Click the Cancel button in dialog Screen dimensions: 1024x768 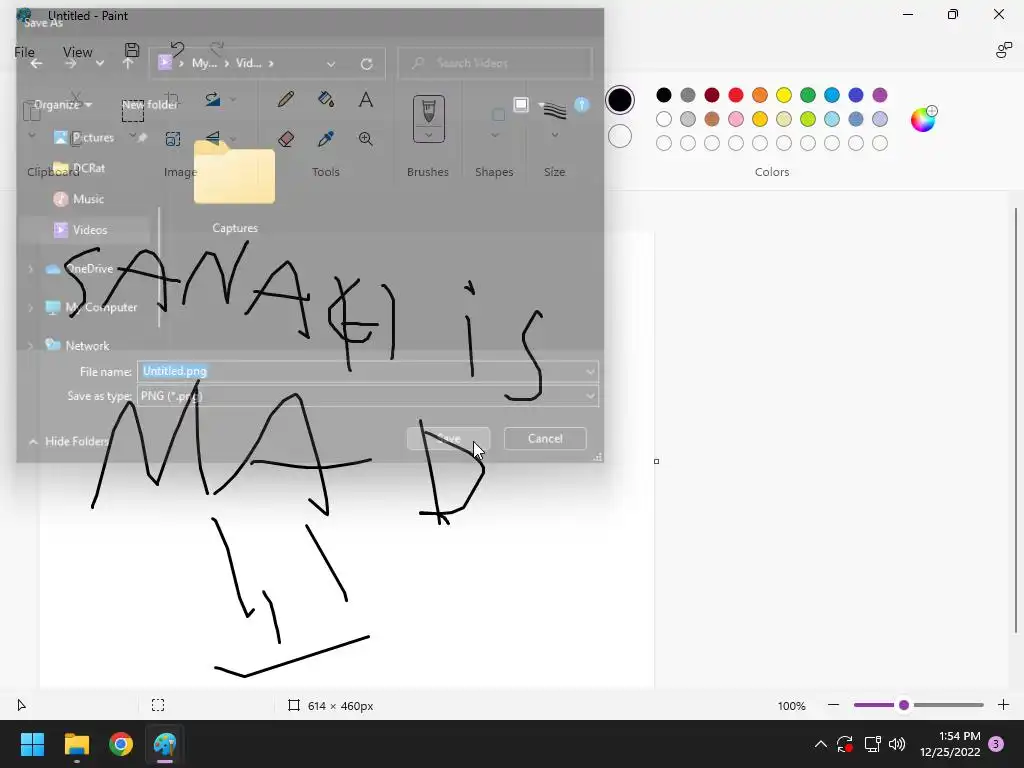coord(545,438)
